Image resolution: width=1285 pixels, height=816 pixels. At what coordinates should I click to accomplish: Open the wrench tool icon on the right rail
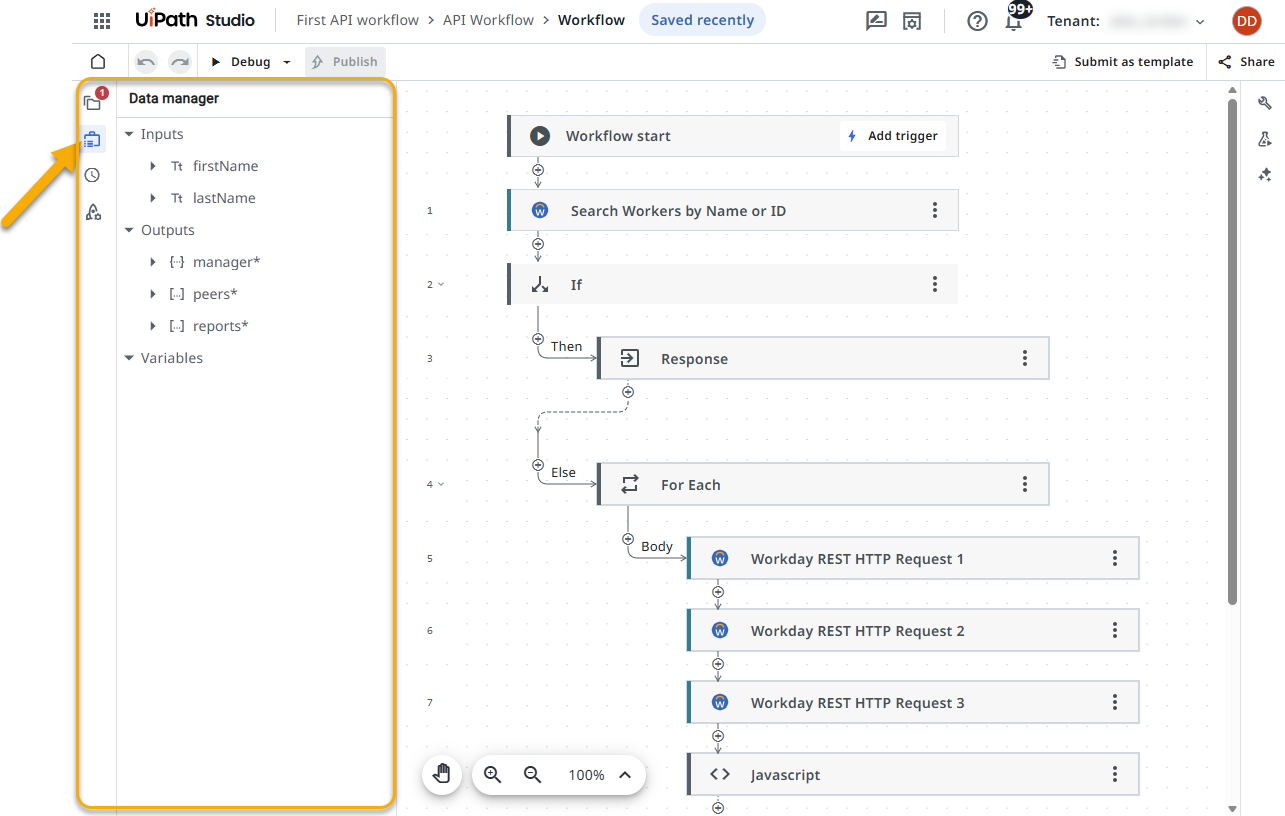(1265, 102)
